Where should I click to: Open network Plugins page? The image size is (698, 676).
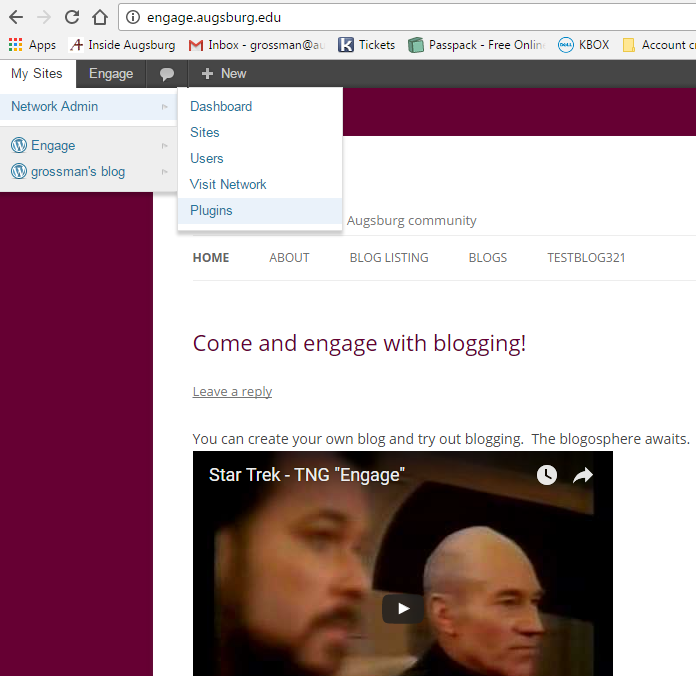pos(260,210)
